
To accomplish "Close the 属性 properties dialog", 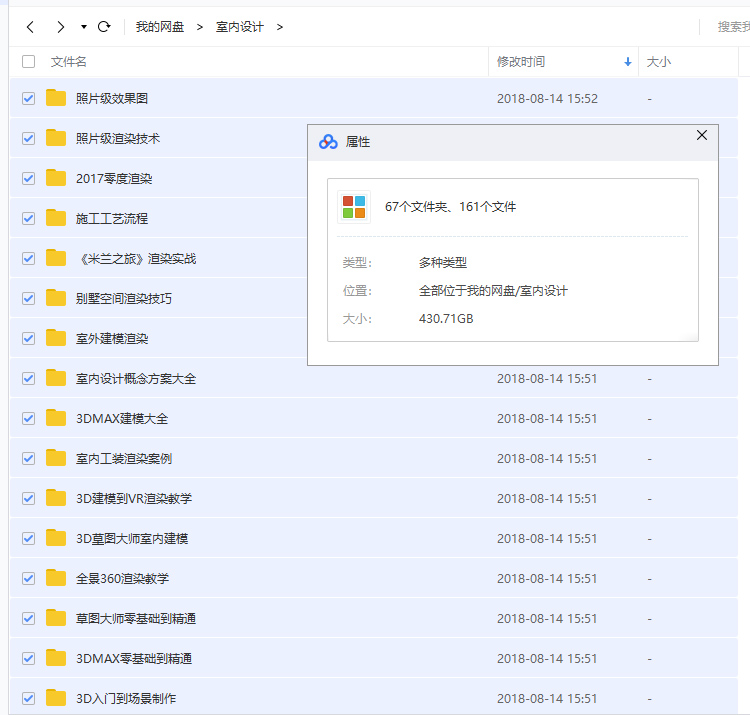I will (702, 135).
